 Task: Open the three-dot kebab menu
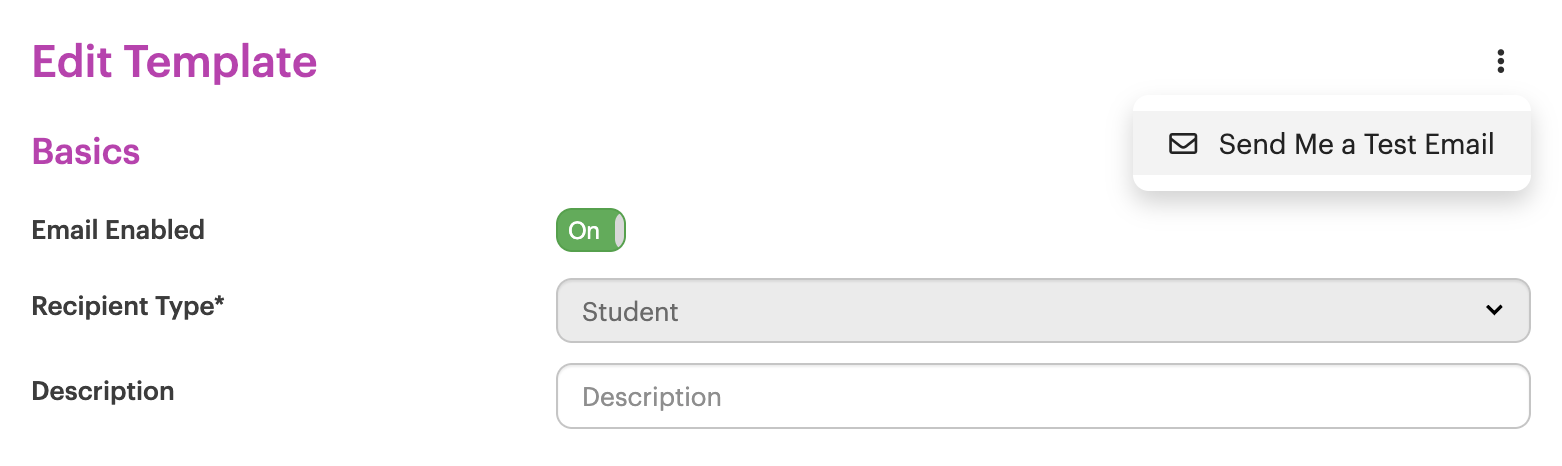click(x=1500, y=62)
